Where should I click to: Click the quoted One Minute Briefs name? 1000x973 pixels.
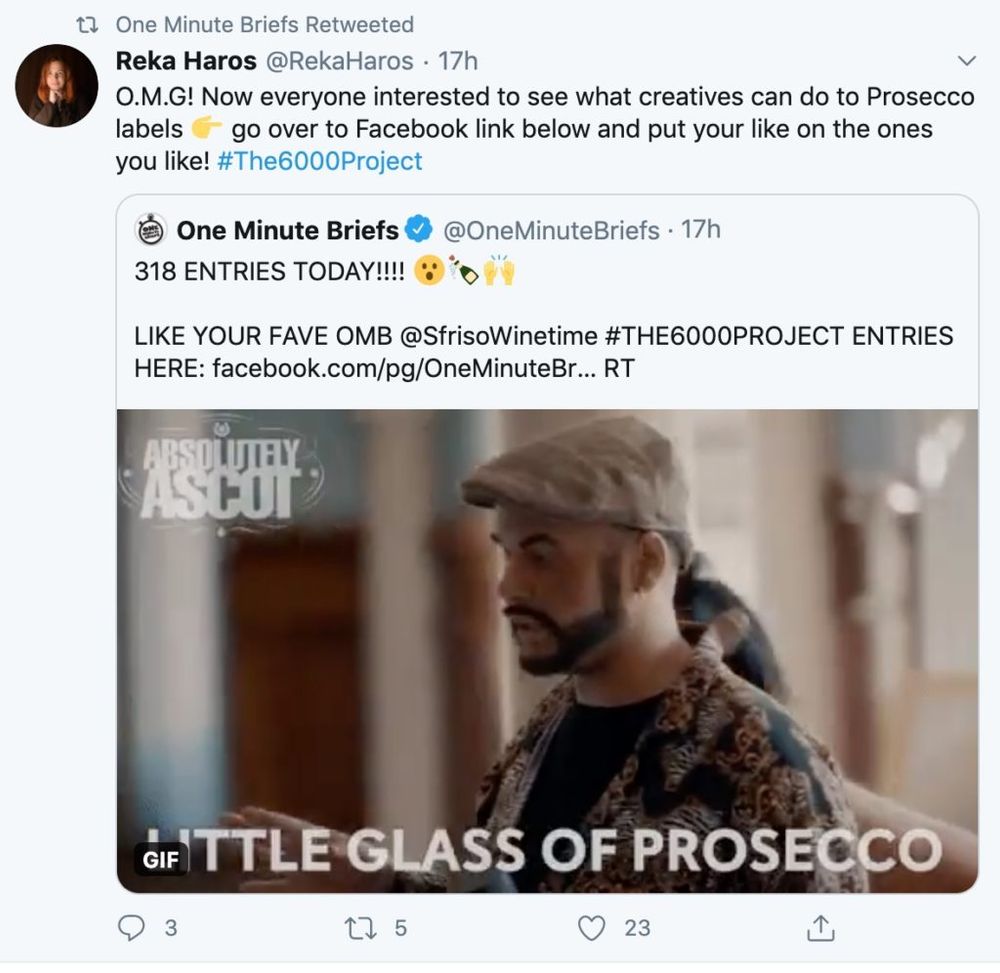(287, 230)
